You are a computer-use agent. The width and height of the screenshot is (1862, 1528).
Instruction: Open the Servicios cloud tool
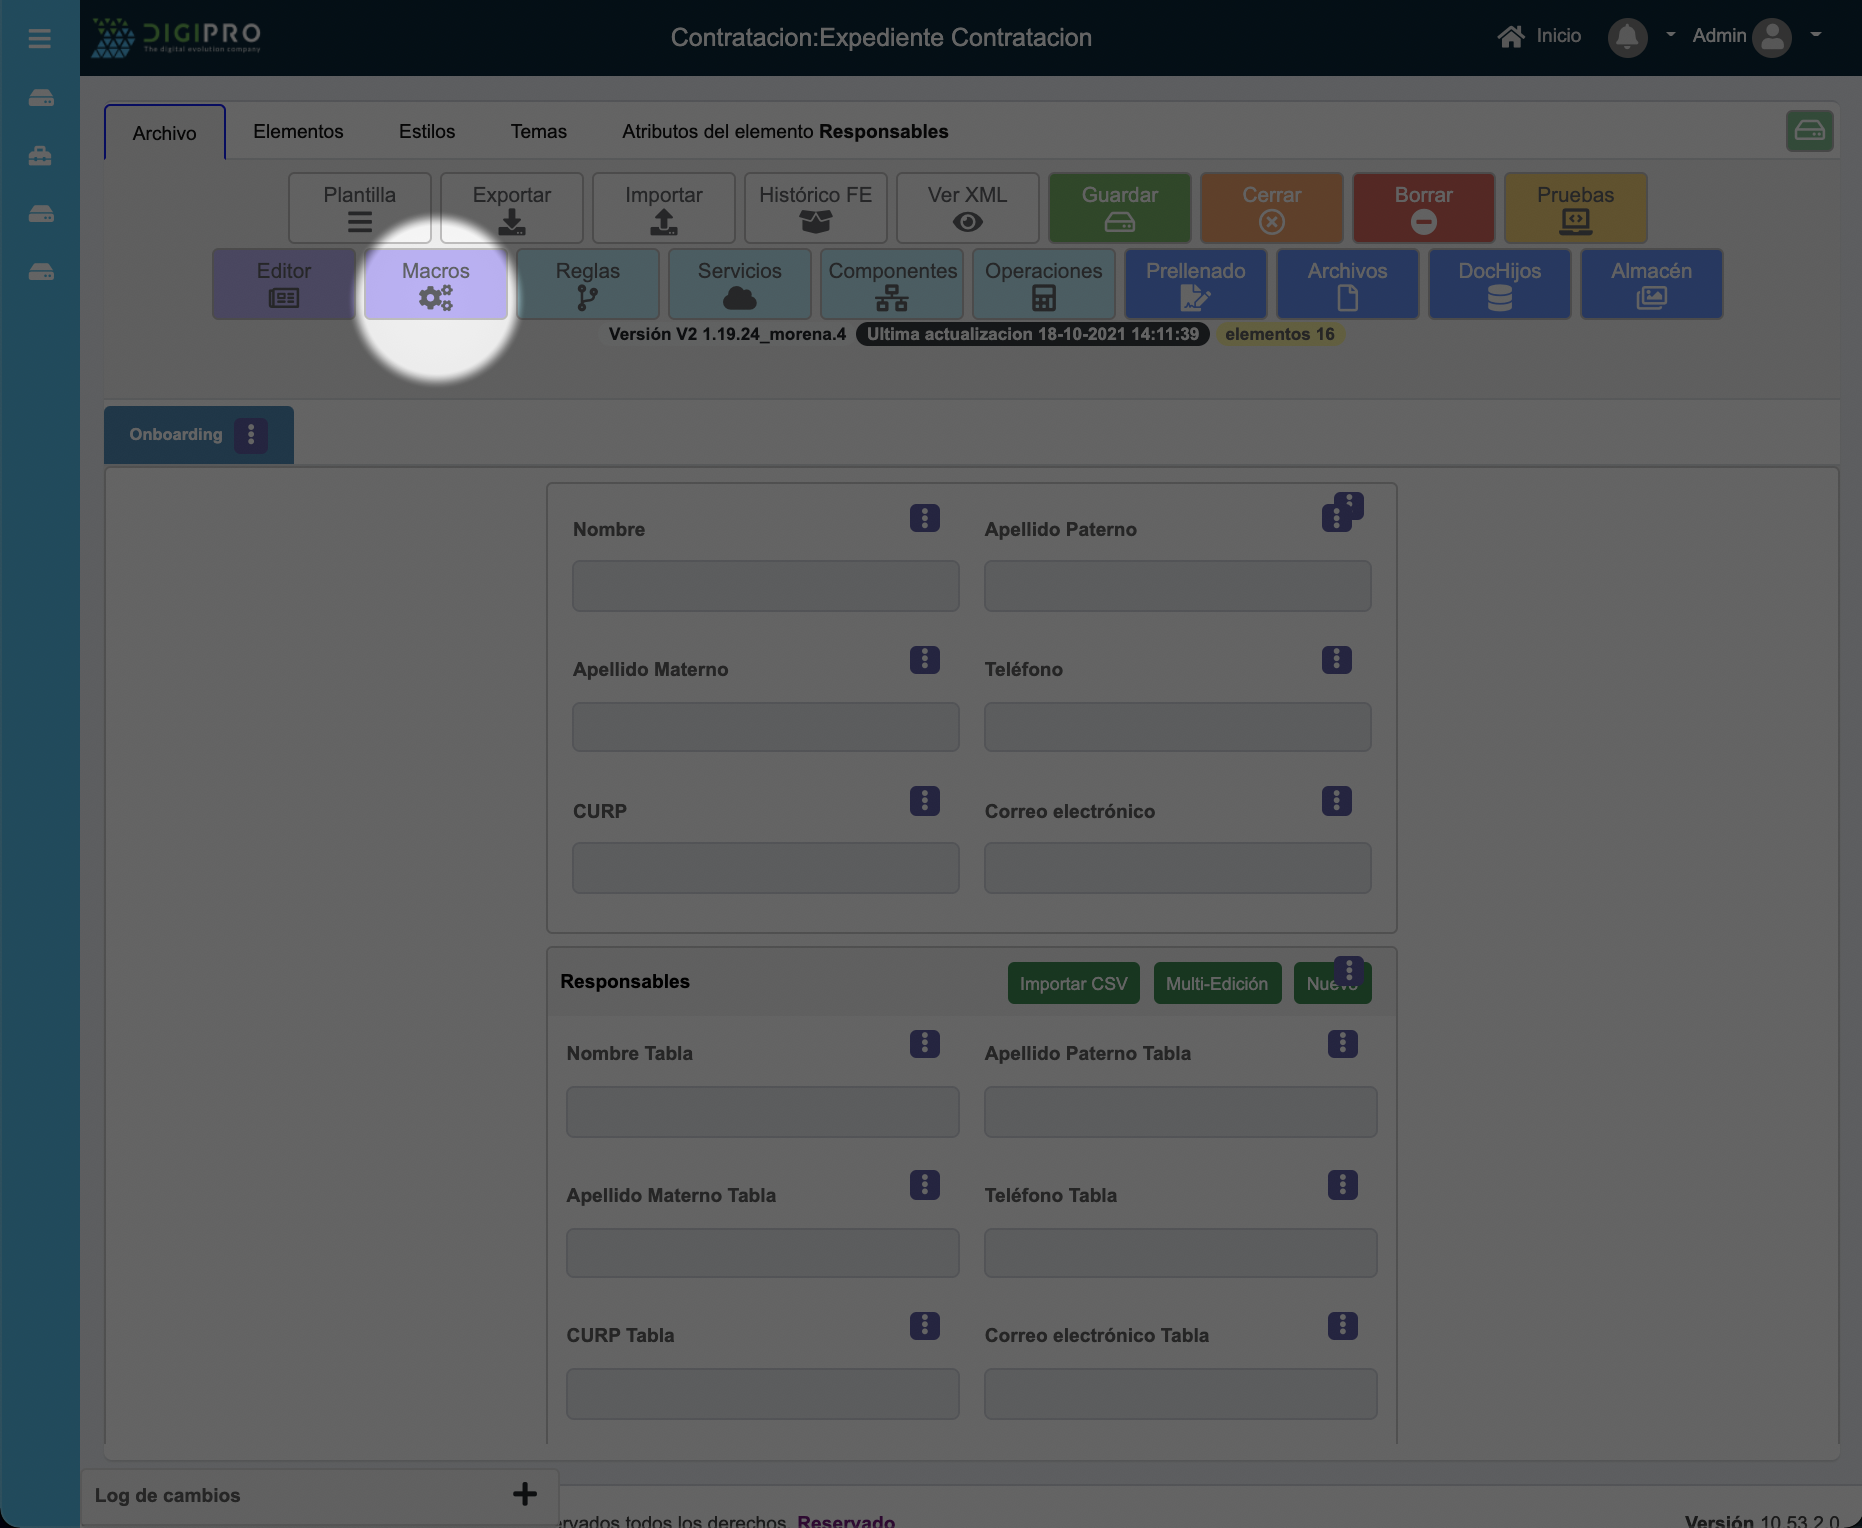(x=739, y=284)
